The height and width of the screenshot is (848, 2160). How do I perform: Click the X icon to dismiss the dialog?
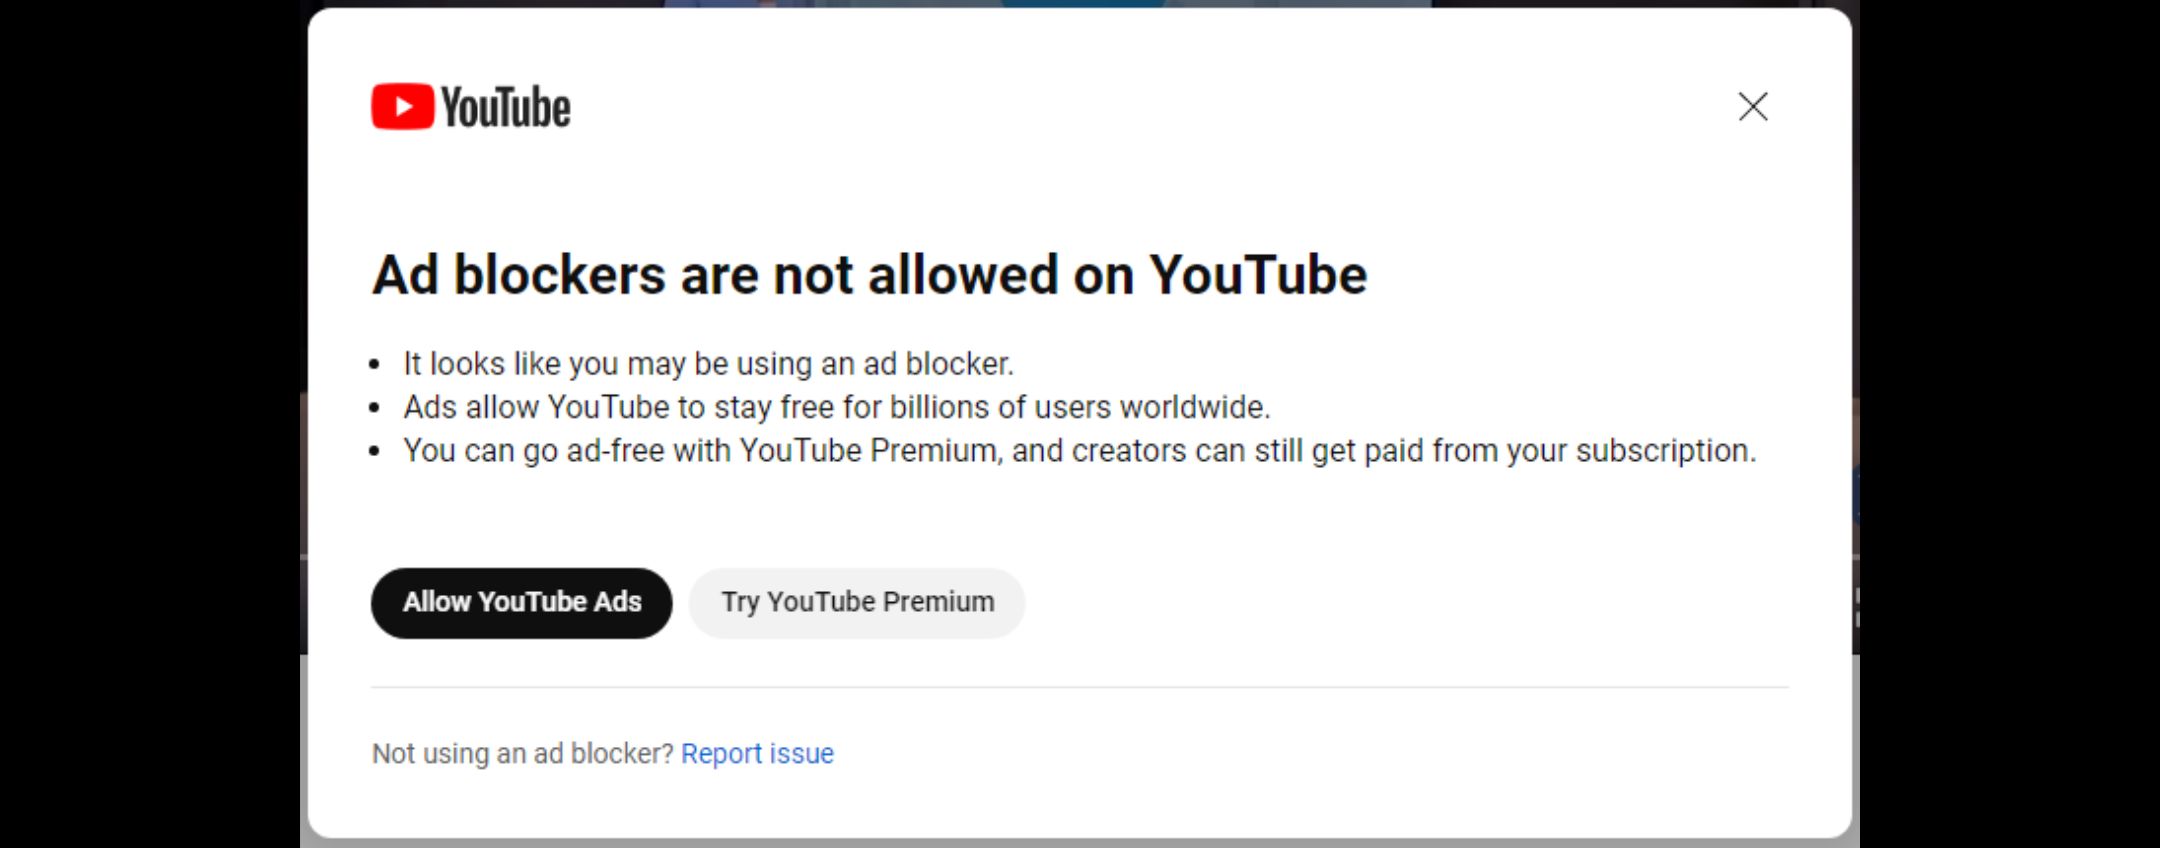[1752, 107]
